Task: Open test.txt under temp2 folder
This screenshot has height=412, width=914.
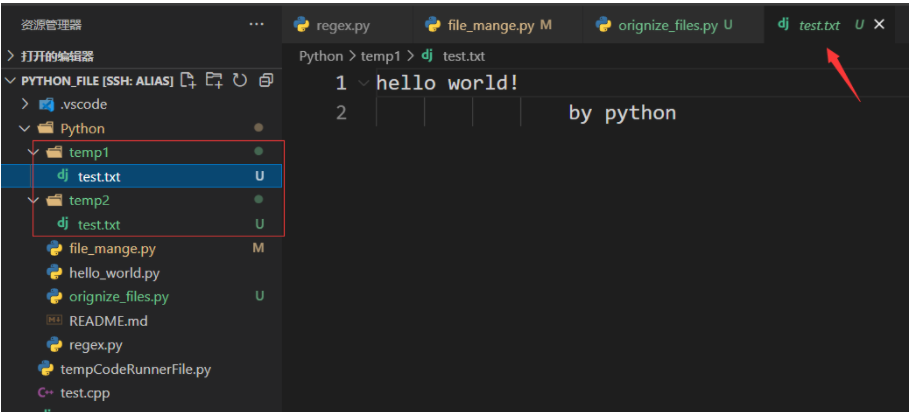Action: [98, 225]
